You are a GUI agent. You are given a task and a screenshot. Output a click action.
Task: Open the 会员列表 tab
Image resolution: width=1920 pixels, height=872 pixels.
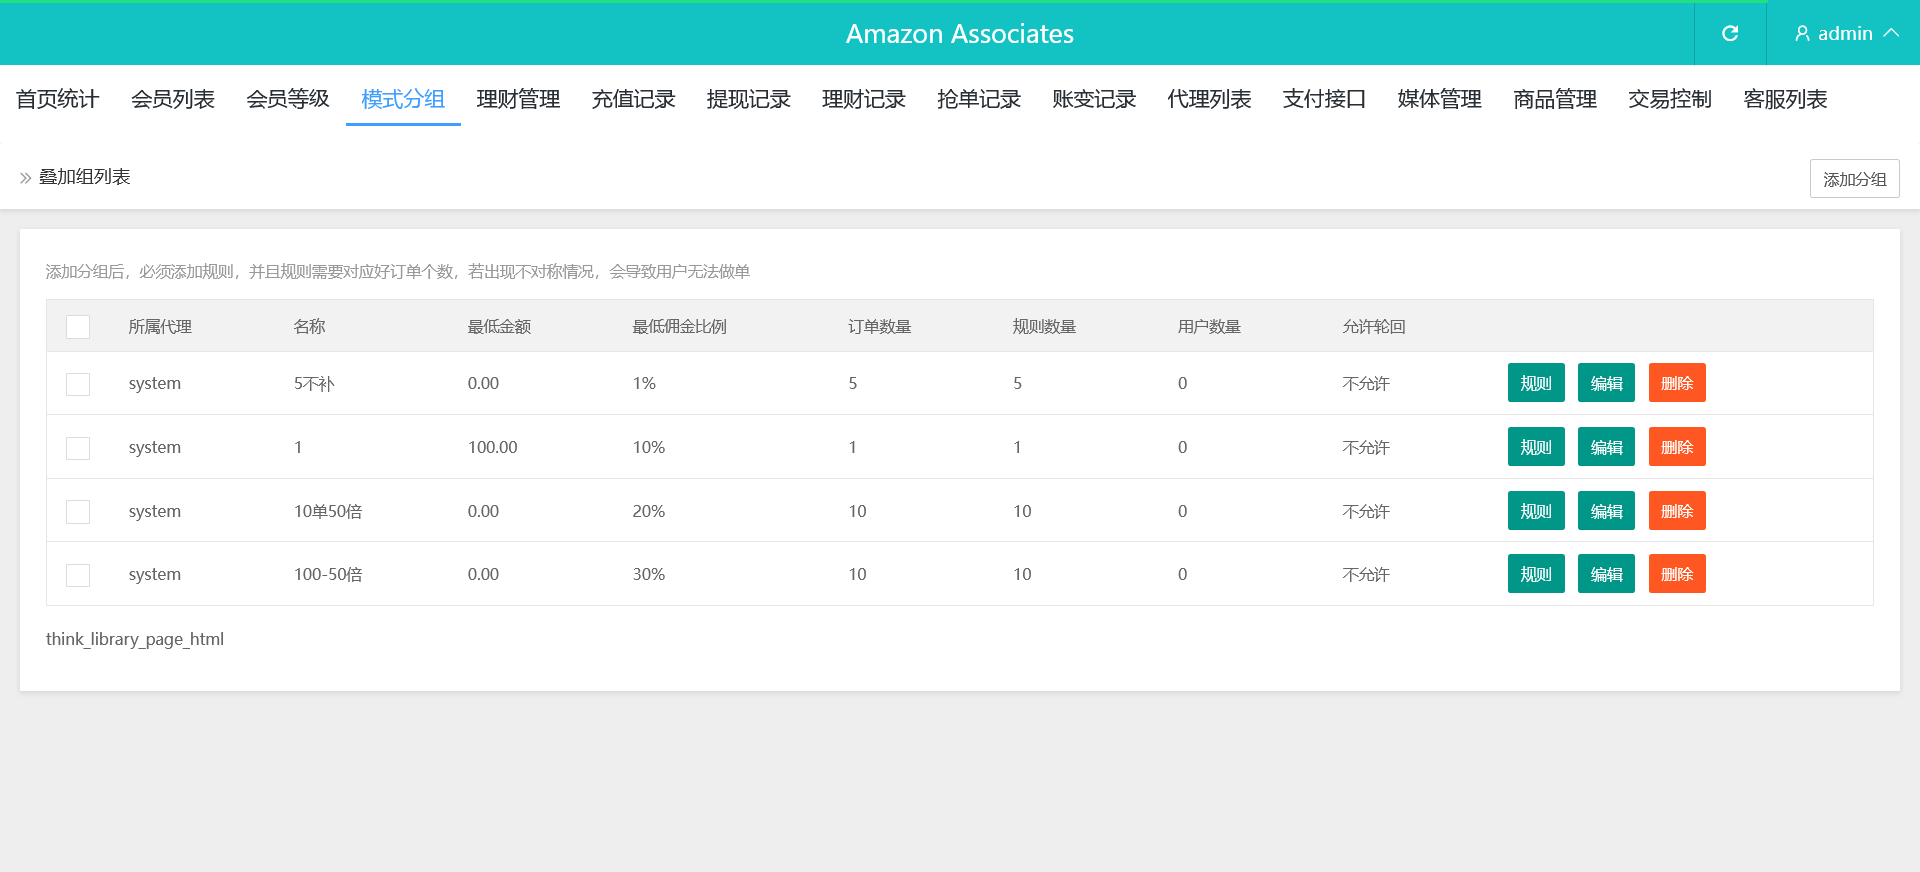[x=173, y=99]
